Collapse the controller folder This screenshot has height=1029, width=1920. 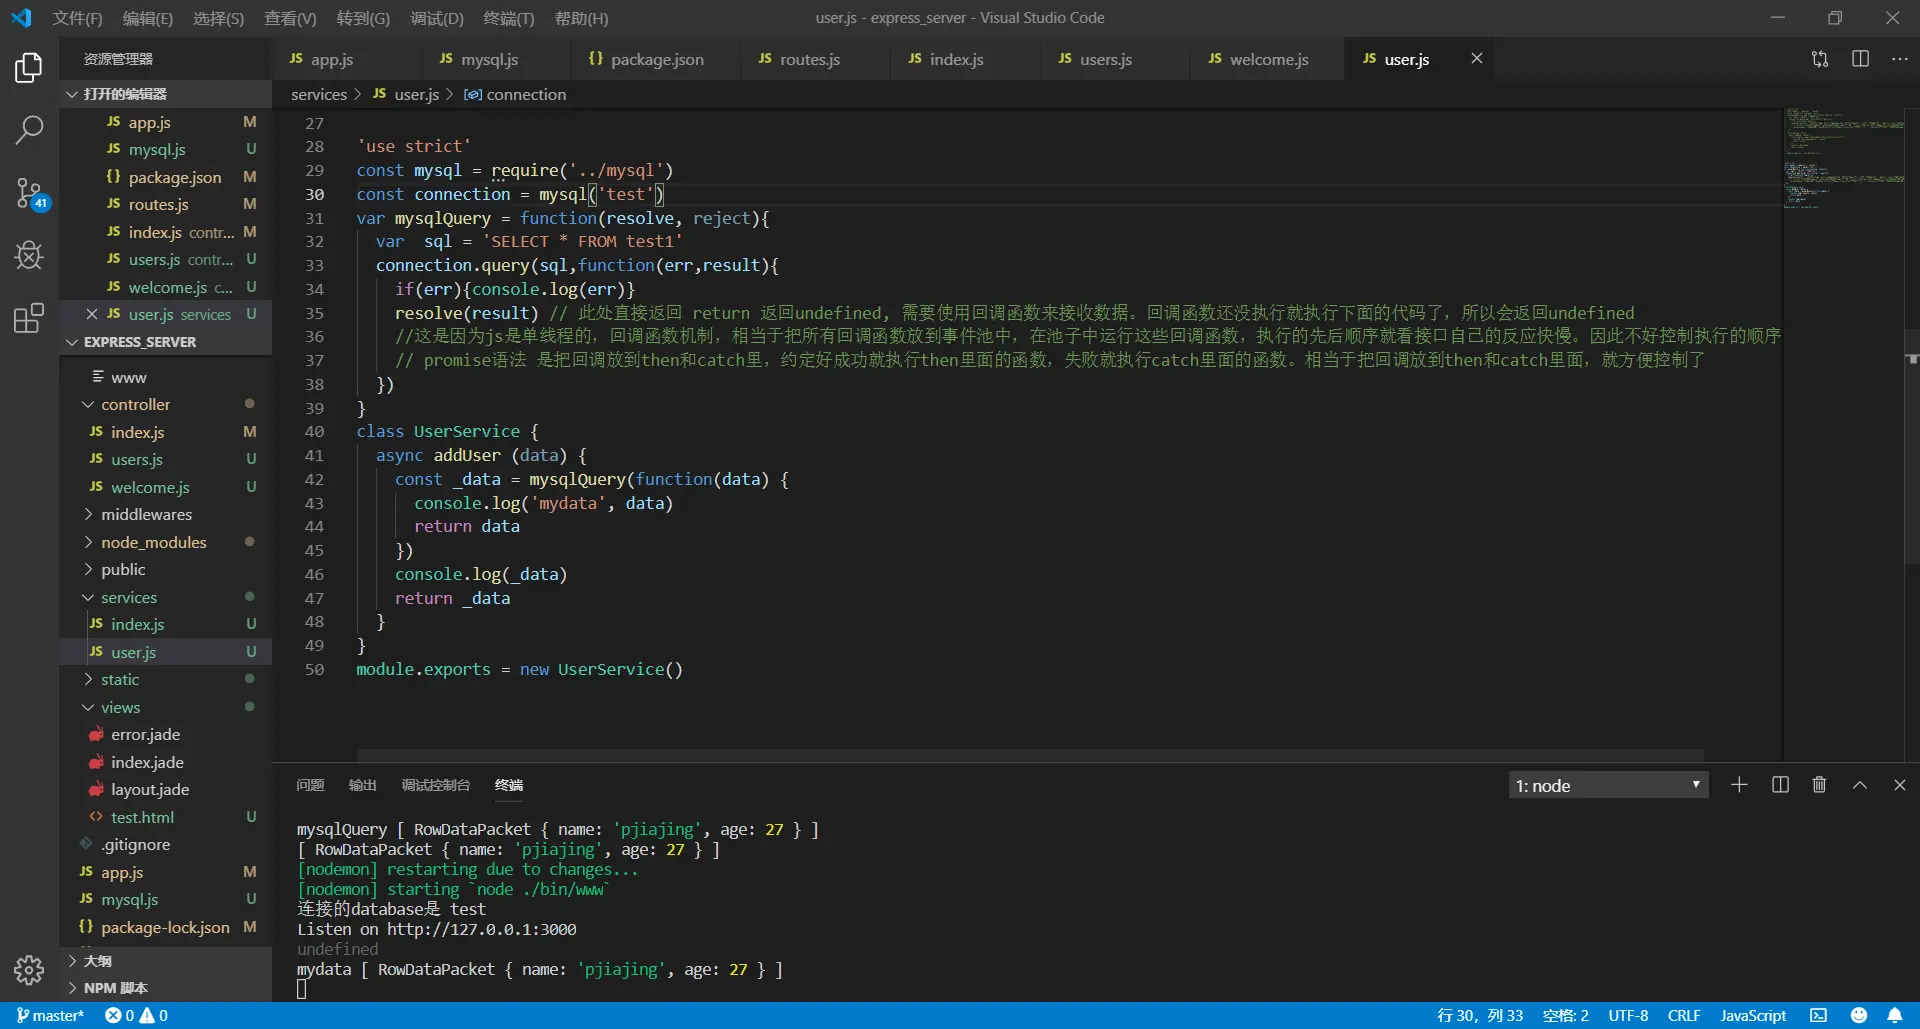[x=135, y=404]
